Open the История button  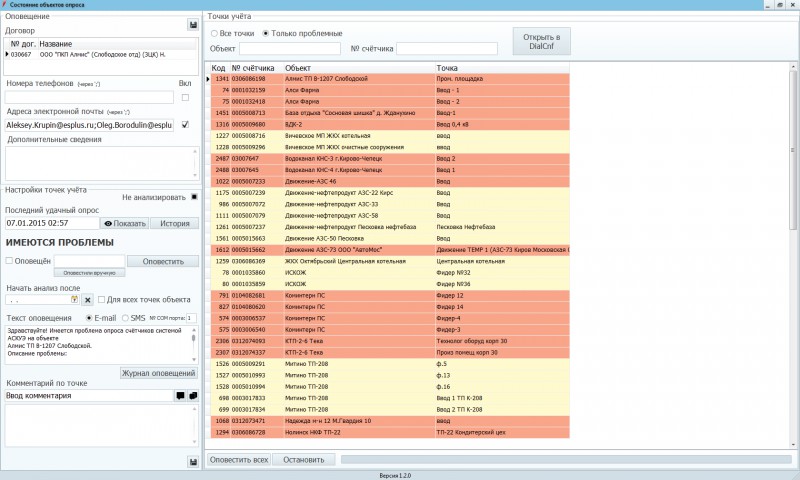(x=174, y=223)
